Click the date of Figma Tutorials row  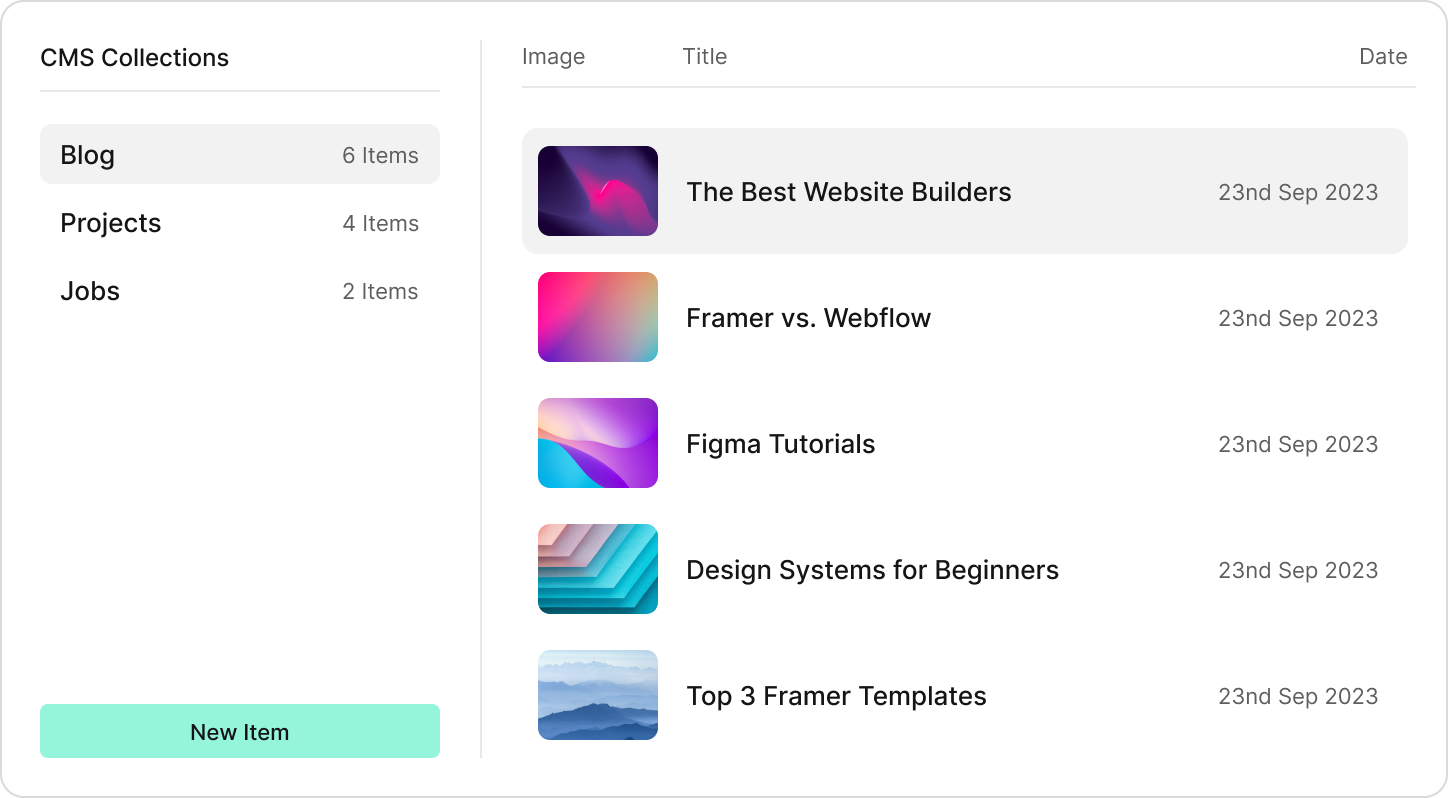tap(1298, 444)
